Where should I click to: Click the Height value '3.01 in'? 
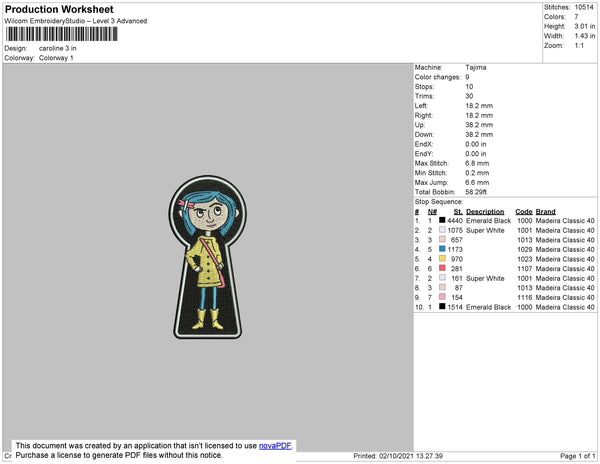click(x=584, y=26)
